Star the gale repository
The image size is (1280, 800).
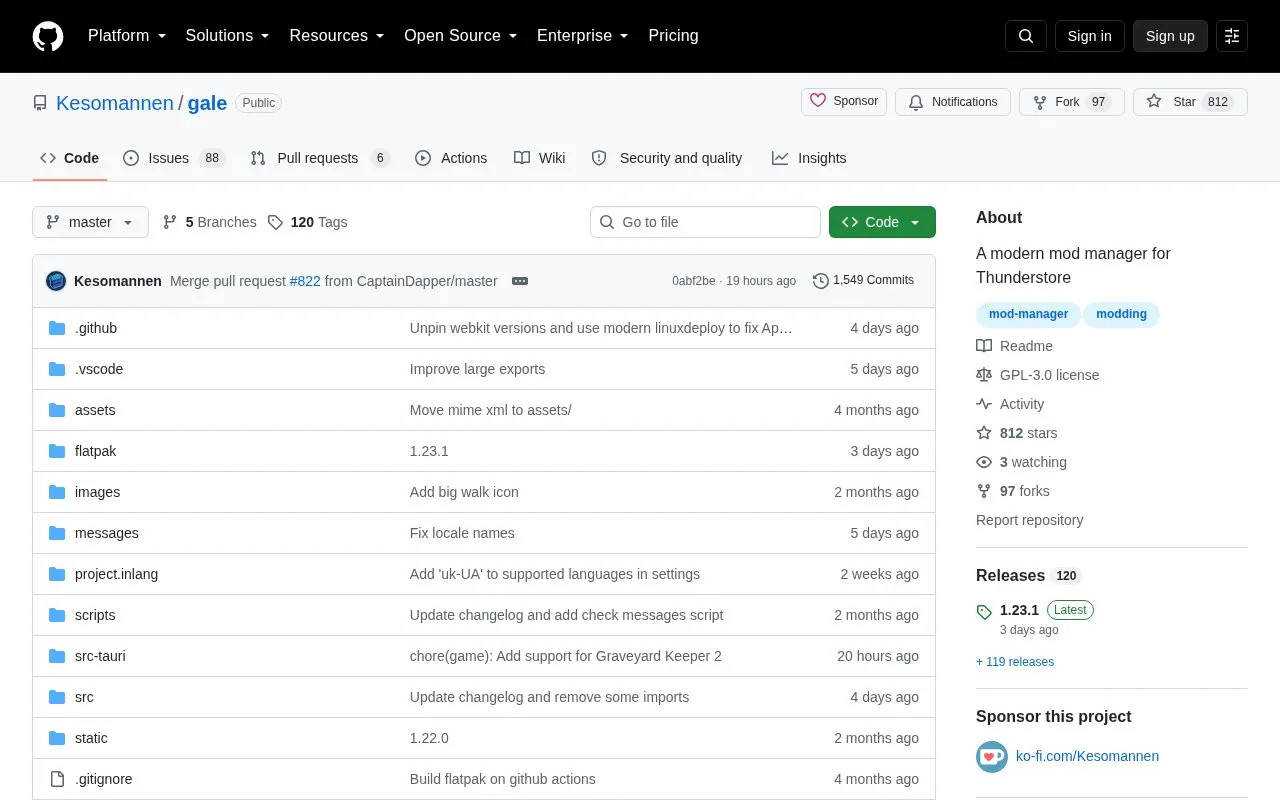1190,102
